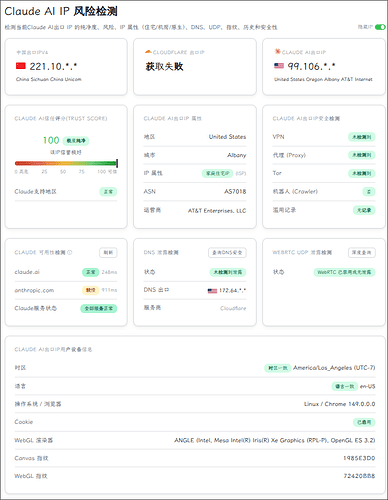The image size is (388, 500).
Task: Click "AT&T Enterprises, LLC" carrier value
Action: (x=217, y=211)
